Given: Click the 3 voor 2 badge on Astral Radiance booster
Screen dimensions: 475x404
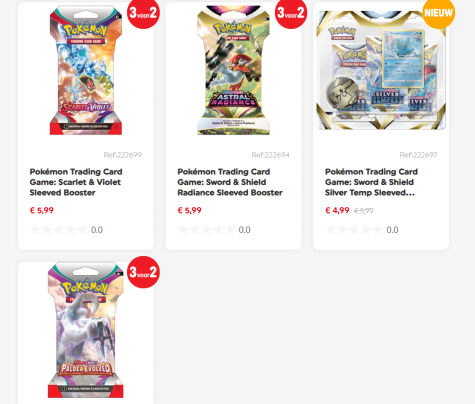Looking at the screenshot, I should click(291, 13).
